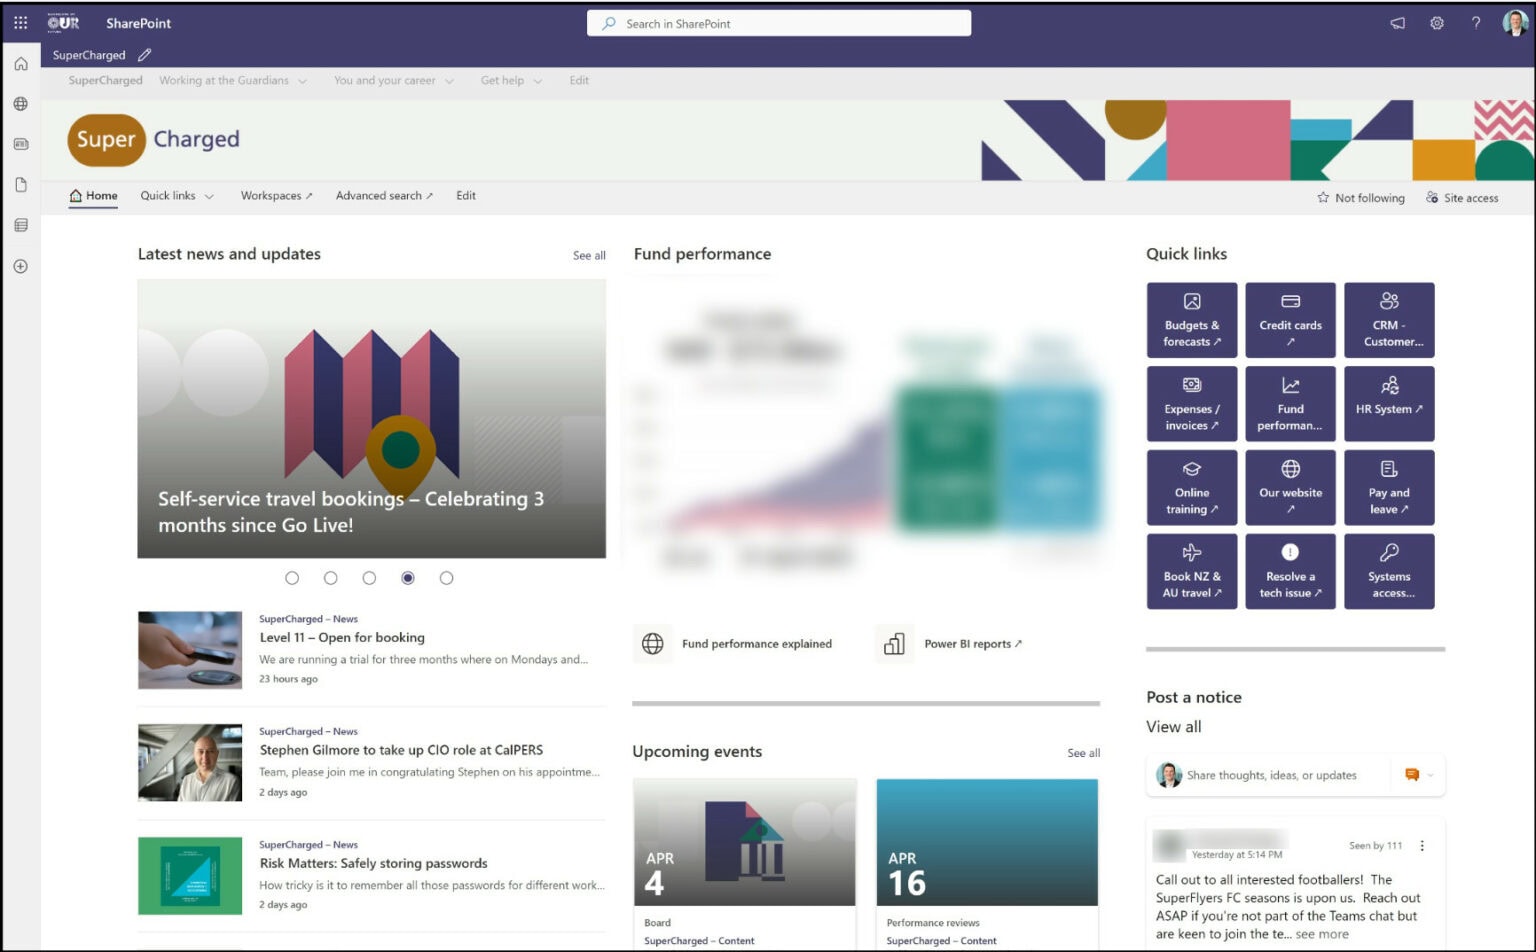Click the Power BI reports chart icon

[894, 643]
